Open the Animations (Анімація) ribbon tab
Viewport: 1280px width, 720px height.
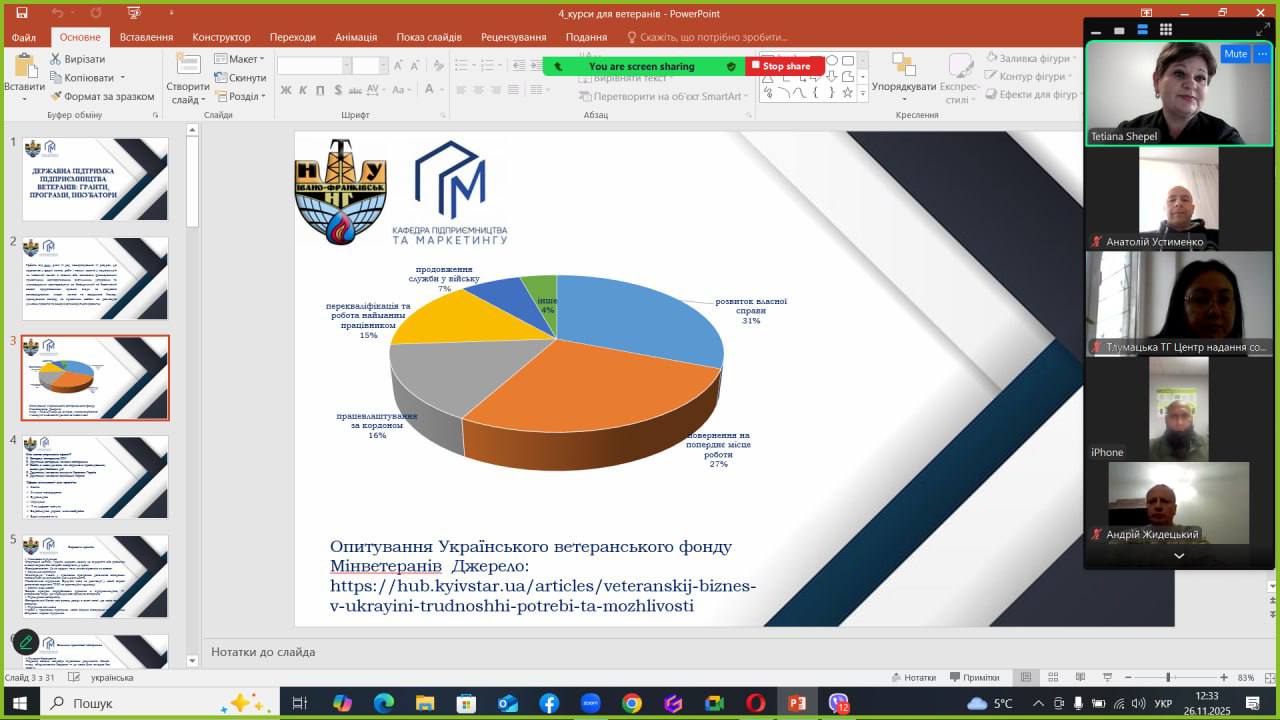[x=356, y=37]
